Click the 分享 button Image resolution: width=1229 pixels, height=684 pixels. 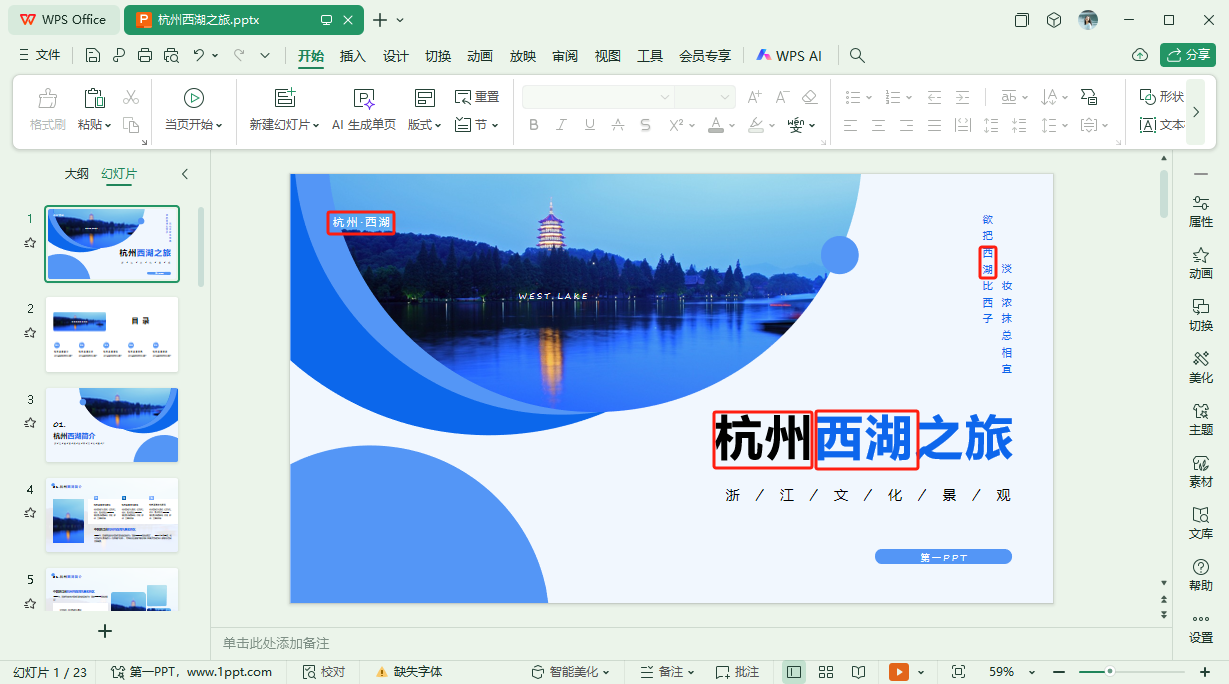point(1187,55)
